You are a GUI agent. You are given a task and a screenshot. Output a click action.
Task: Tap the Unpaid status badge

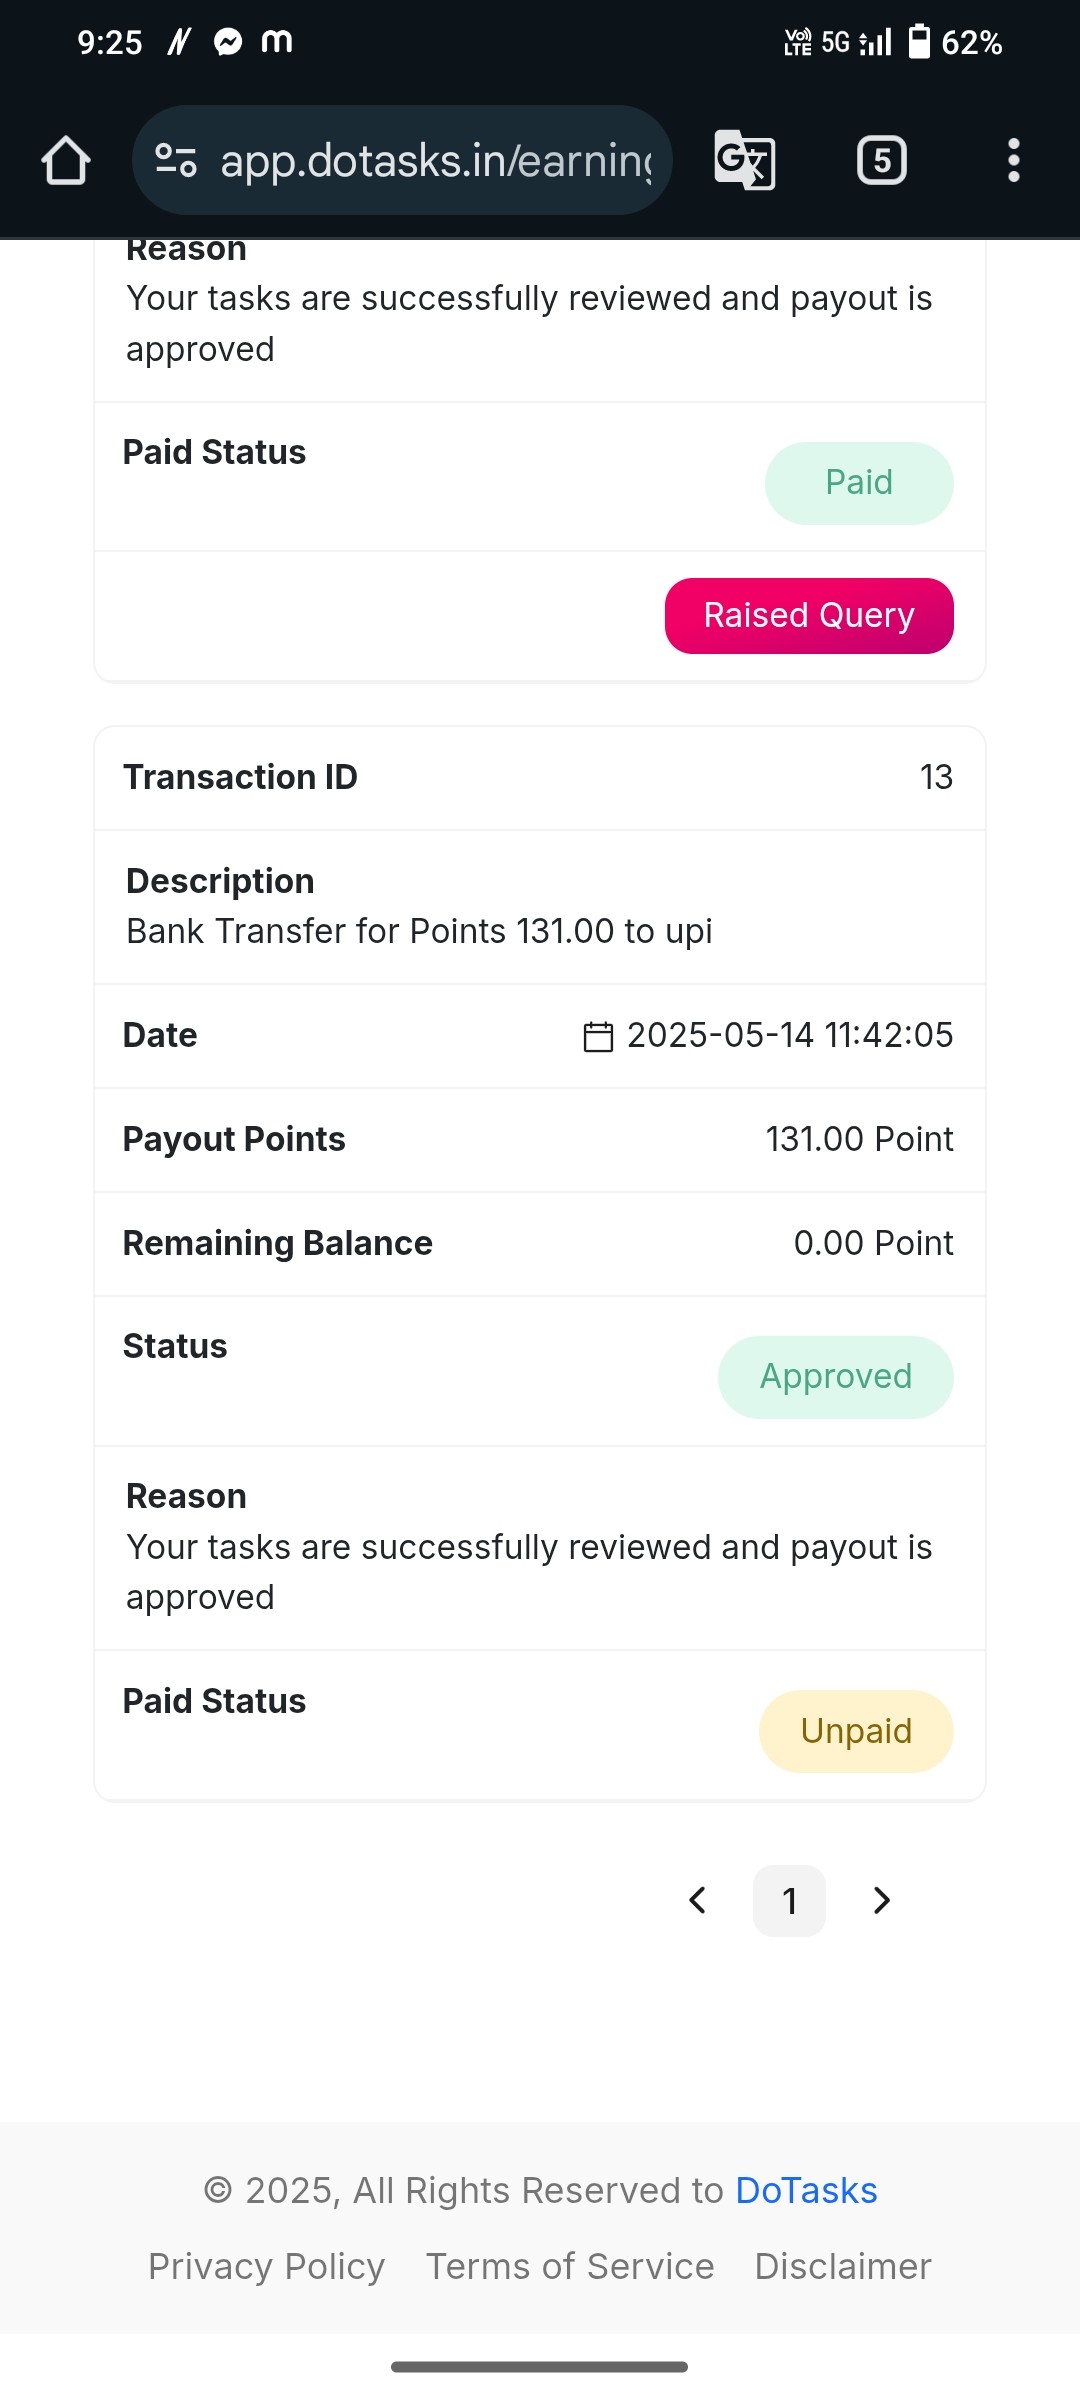[x=856, y=1731]
